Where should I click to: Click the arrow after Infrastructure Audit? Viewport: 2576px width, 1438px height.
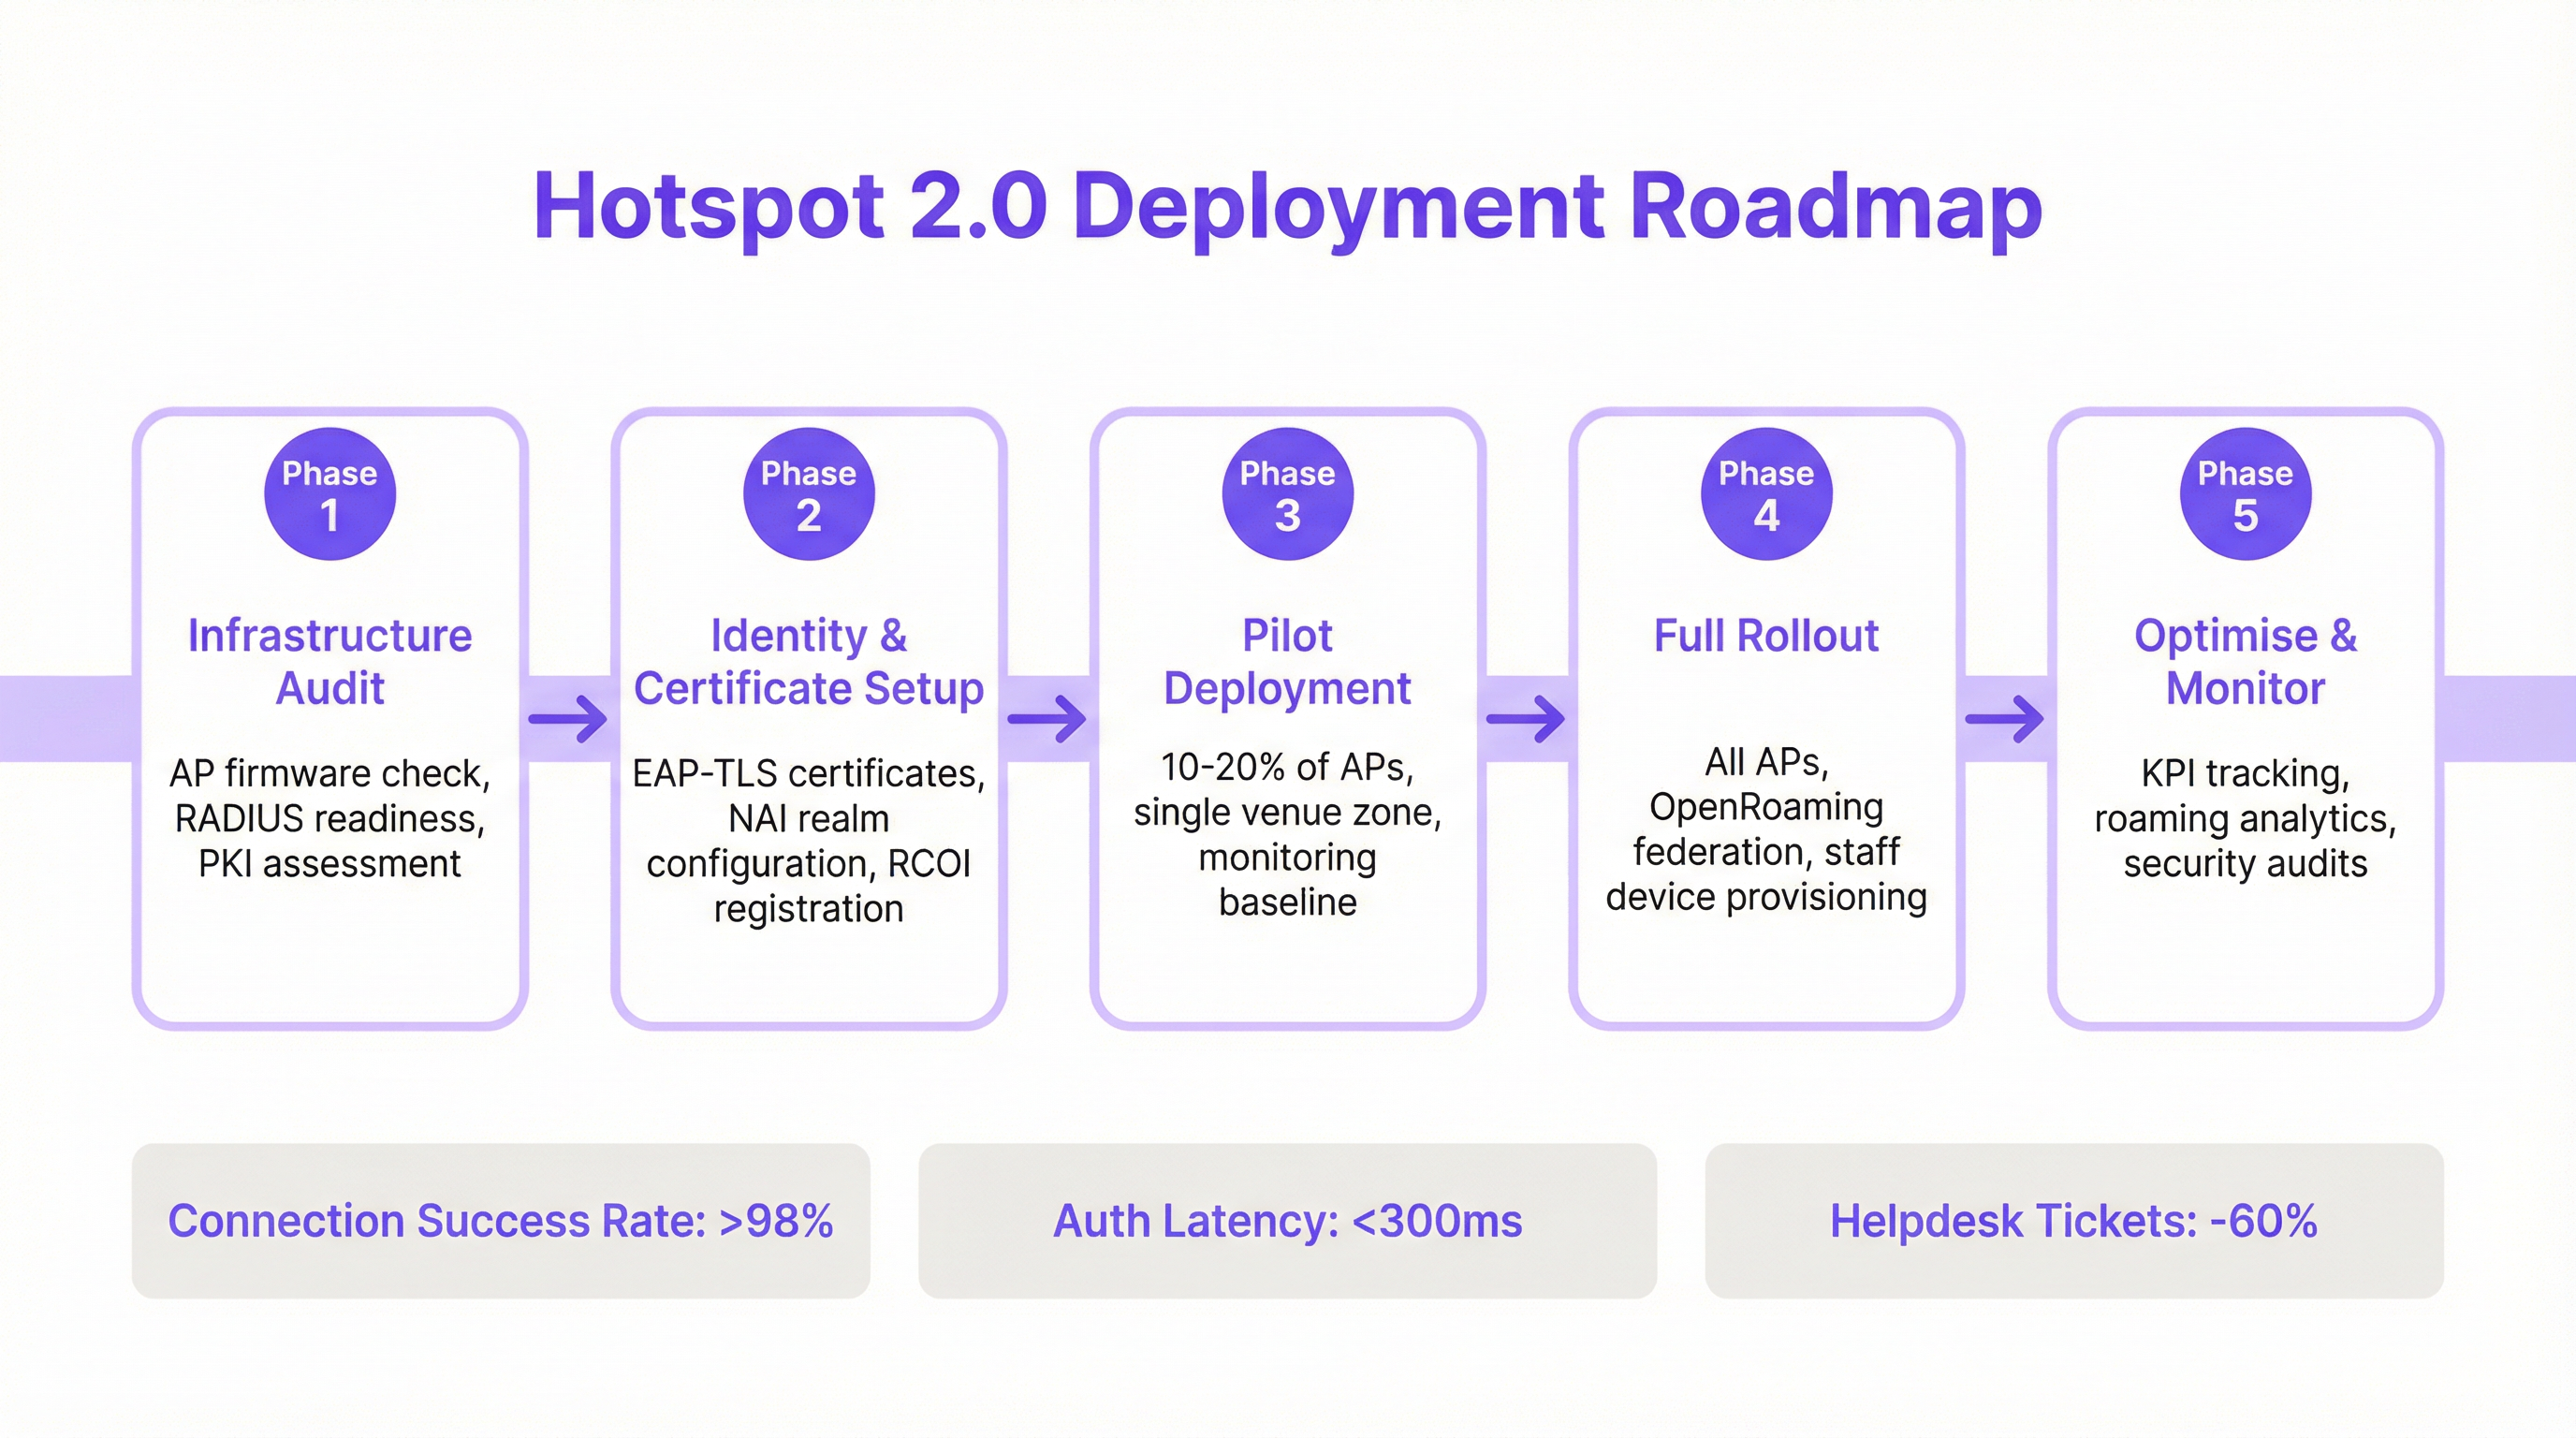566,718
